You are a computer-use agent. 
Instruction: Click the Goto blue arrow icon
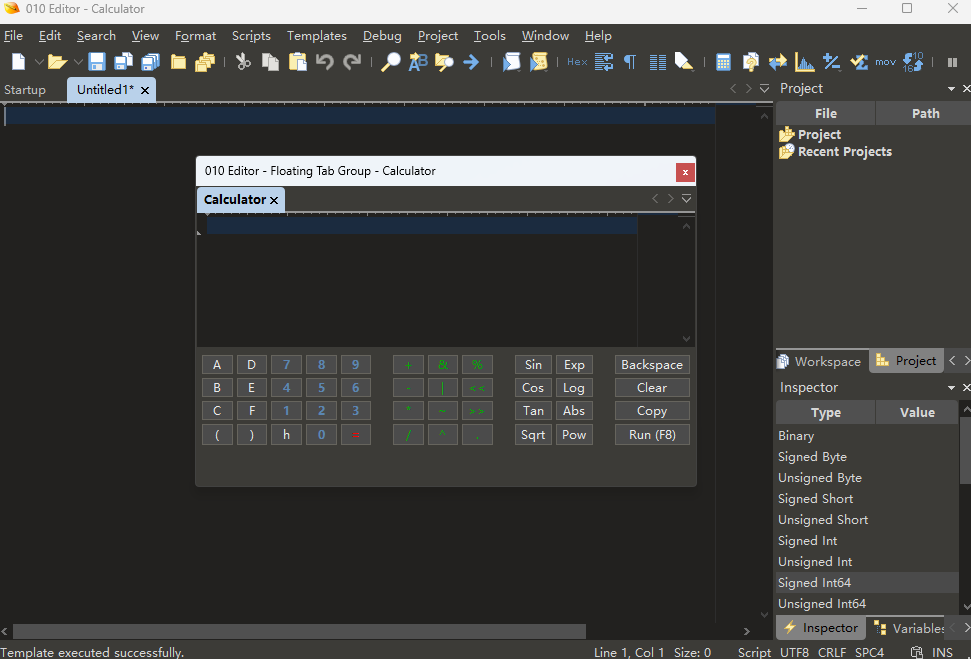point(471,61)
